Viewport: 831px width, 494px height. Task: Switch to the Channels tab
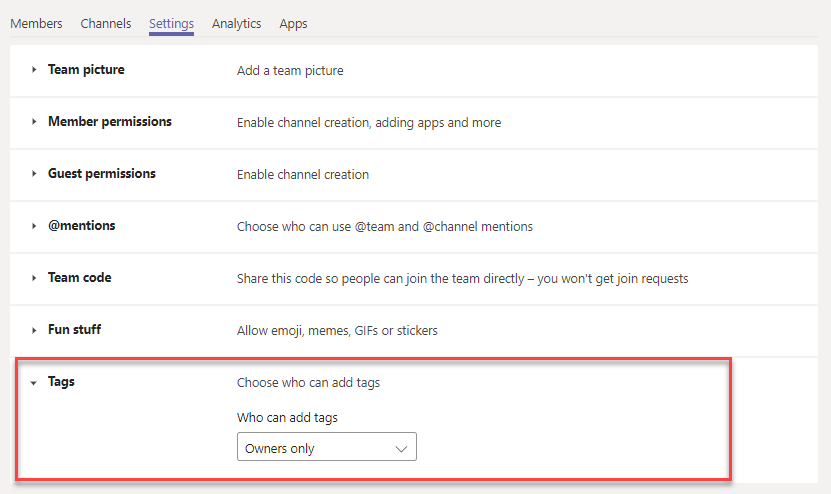click(x=105, y=24)
